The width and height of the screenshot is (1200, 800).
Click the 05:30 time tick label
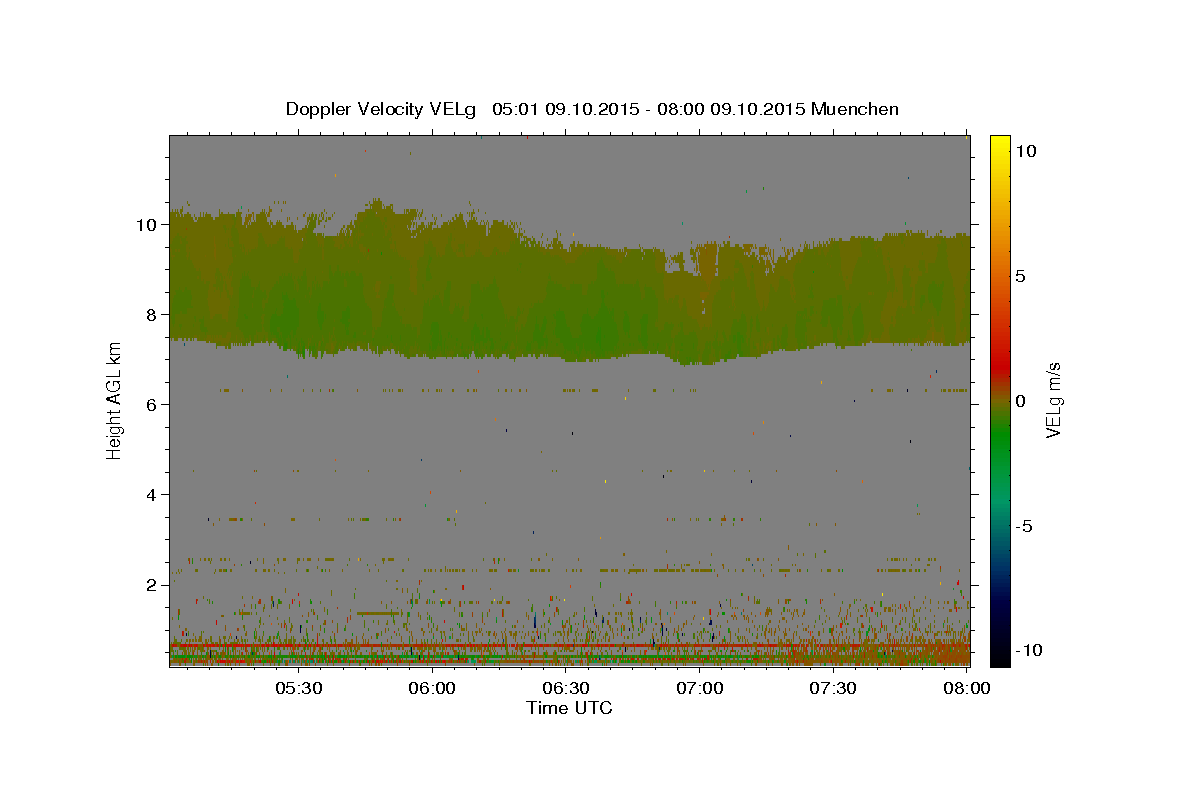298,688
